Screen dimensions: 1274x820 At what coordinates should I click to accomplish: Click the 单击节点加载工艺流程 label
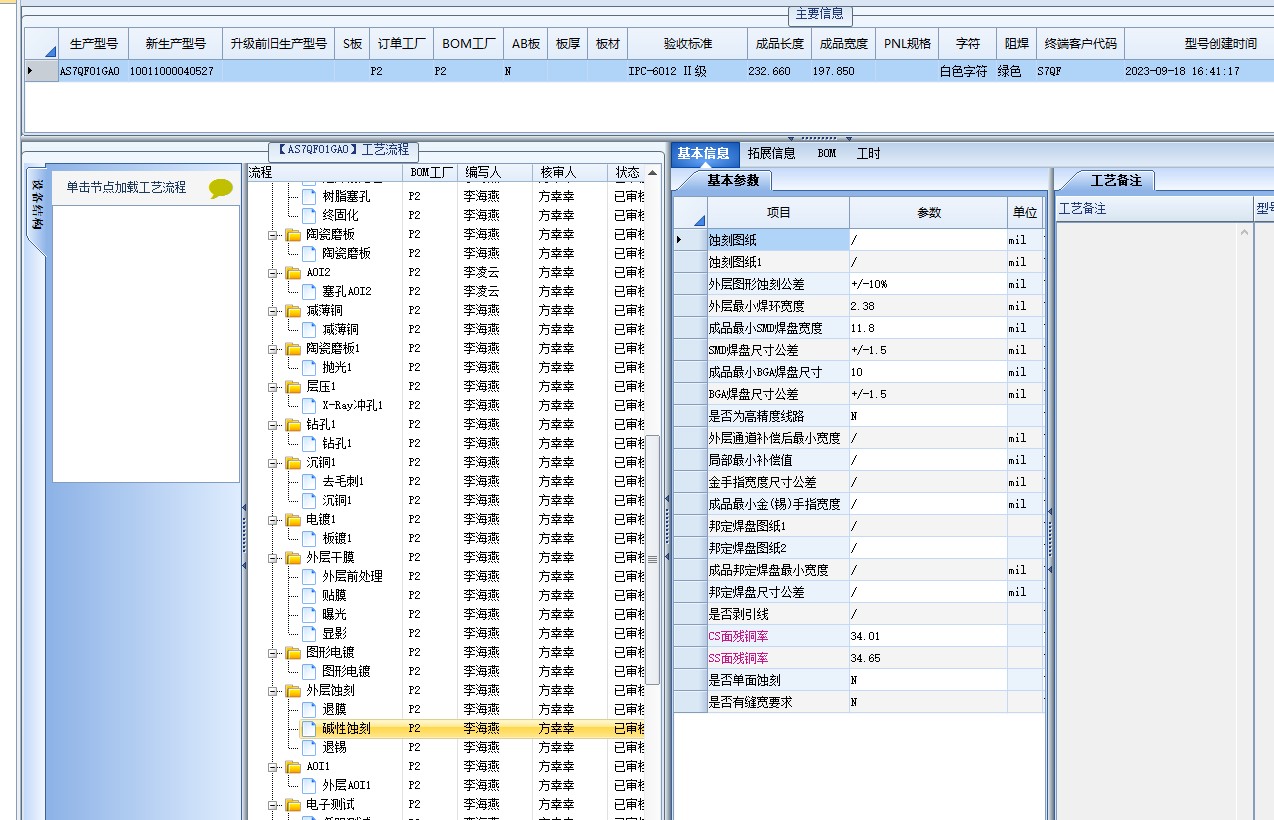pos(126,187)
